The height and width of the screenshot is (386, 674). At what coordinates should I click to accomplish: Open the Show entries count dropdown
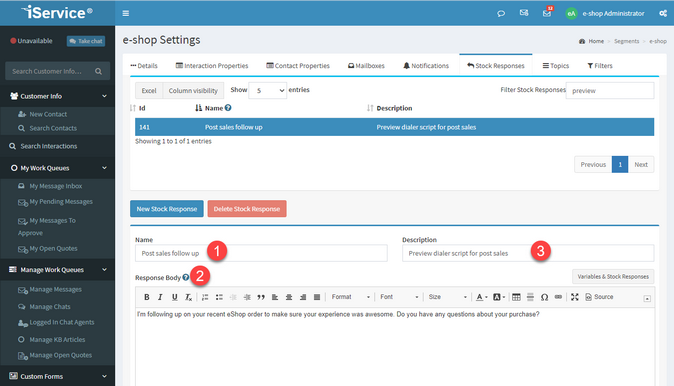pos(267,90)
